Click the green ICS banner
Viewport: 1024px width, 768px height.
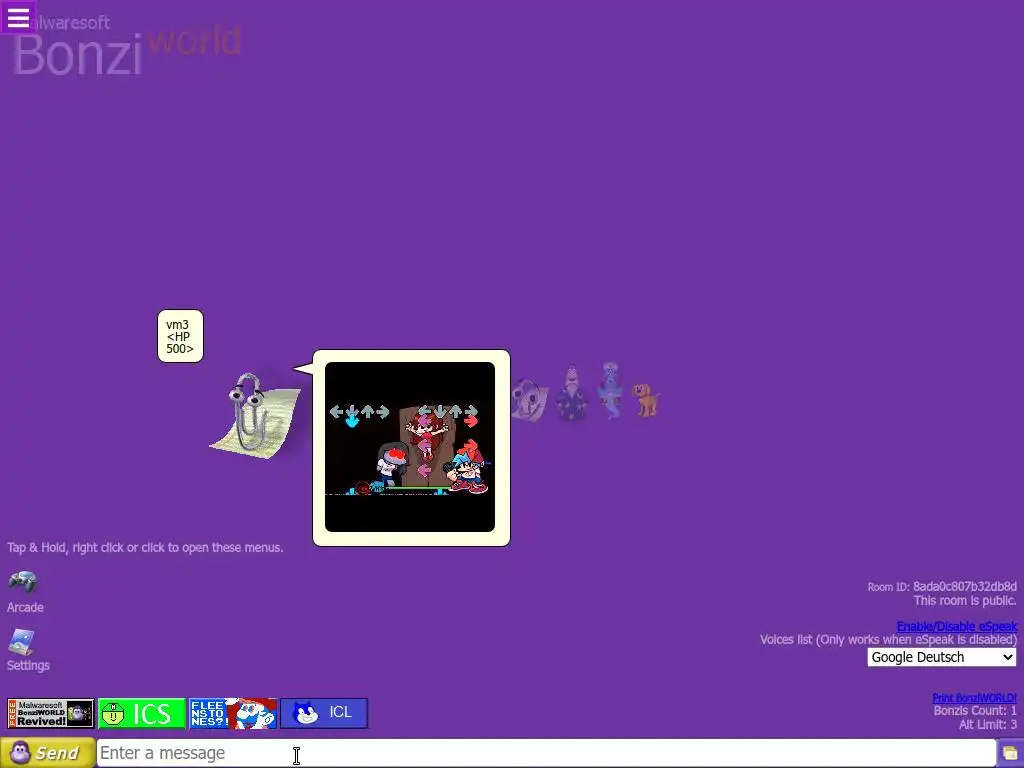142,713
